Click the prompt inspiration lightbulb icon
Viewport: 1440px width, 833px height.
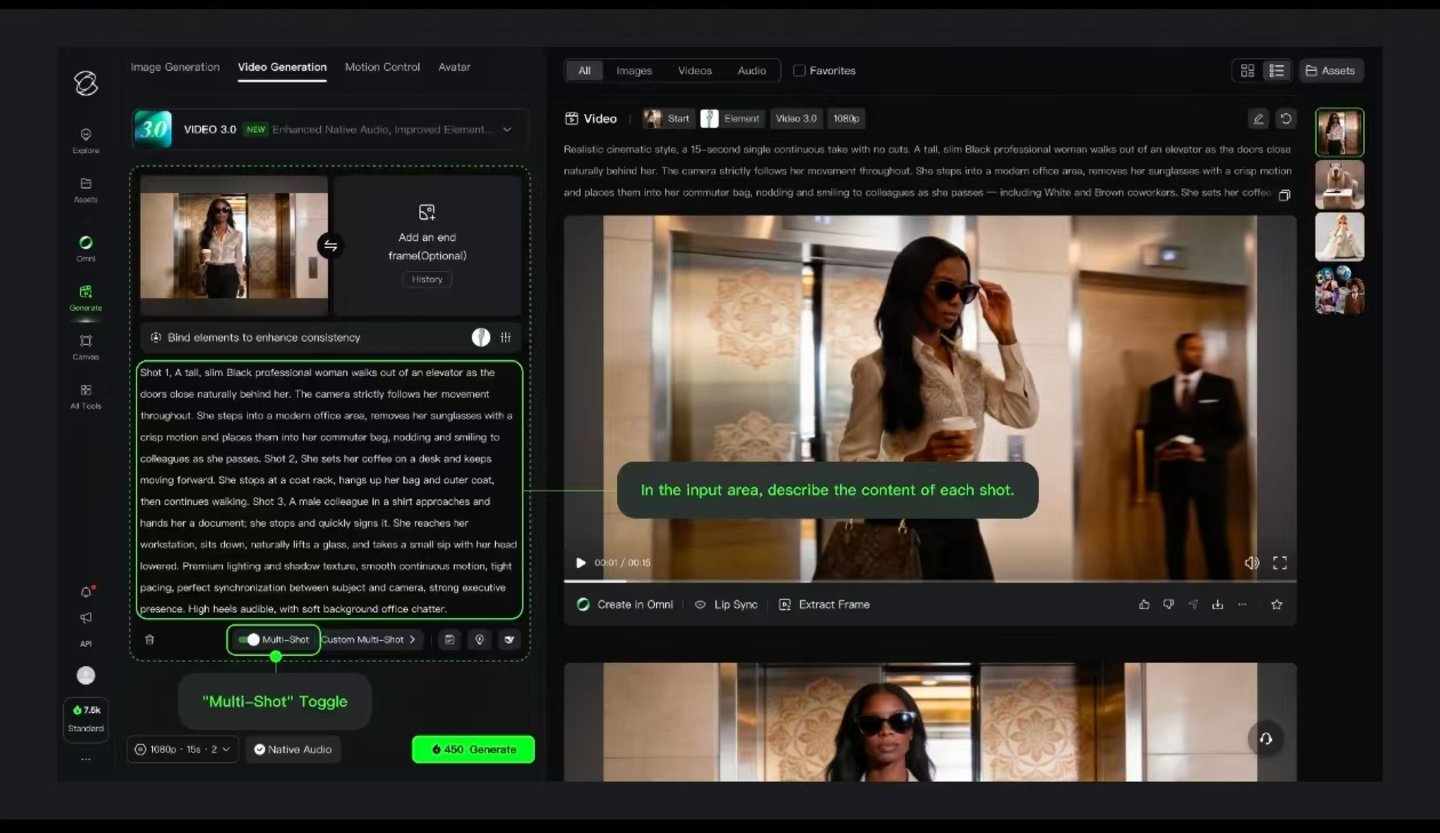479,640
